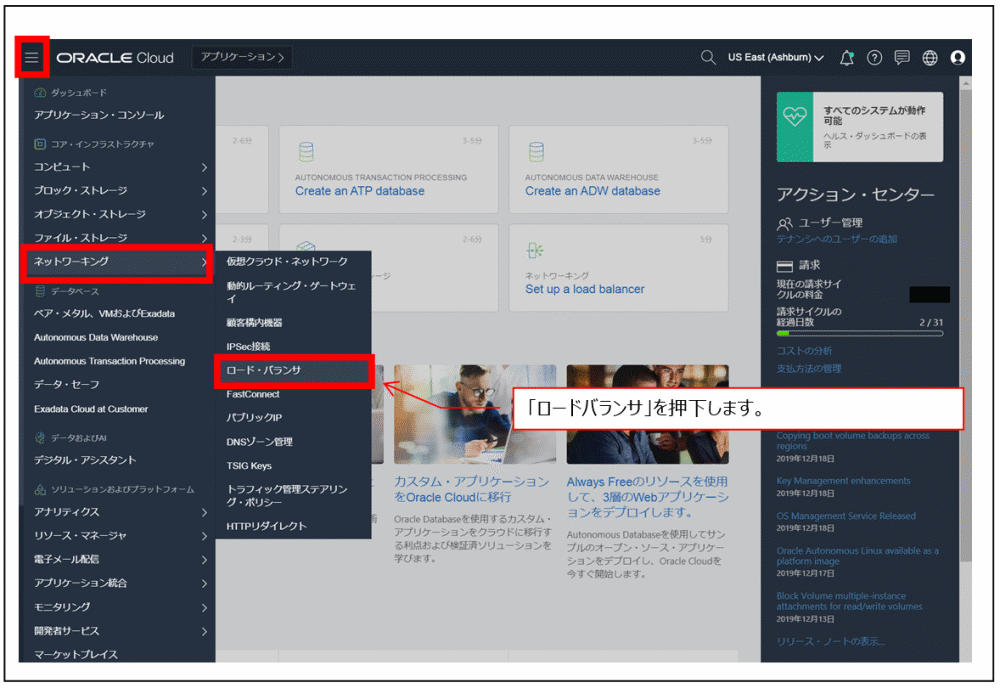Open the help question mark icon
This screenshot has height=688, width=1000.
(x=874, y=57)
